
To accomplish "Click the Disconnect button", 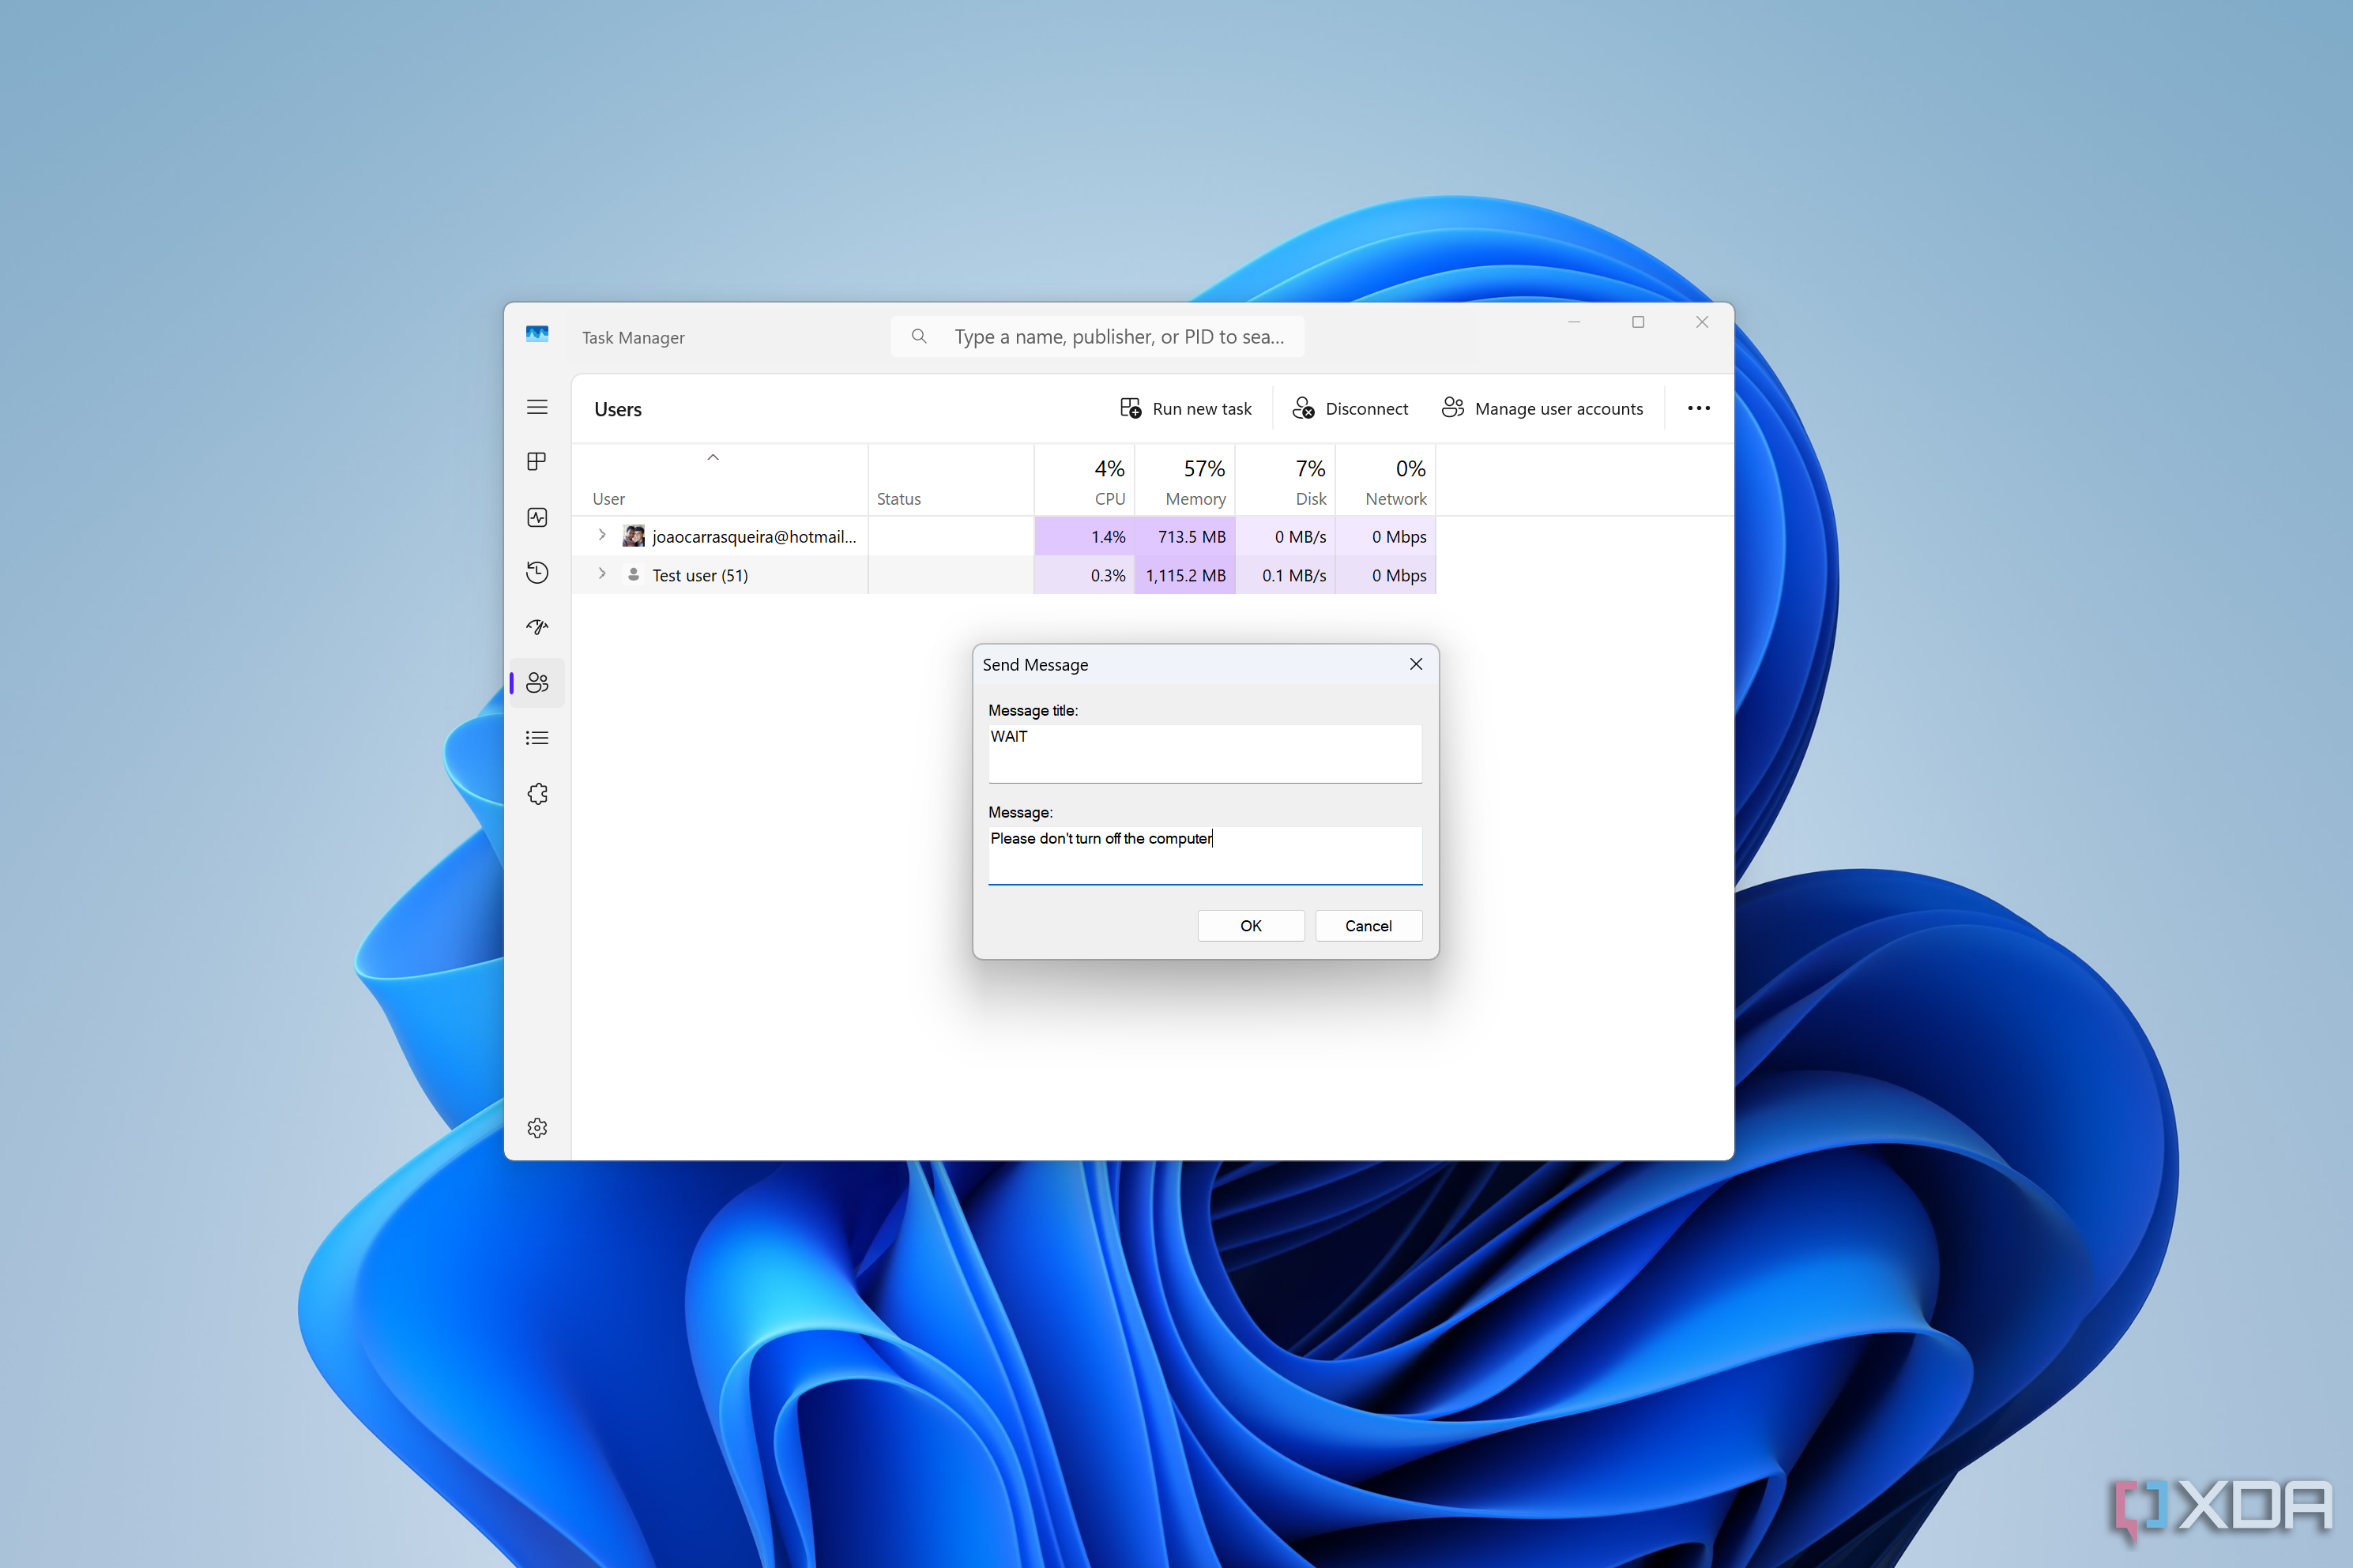I will click(x=1350, y=409).
